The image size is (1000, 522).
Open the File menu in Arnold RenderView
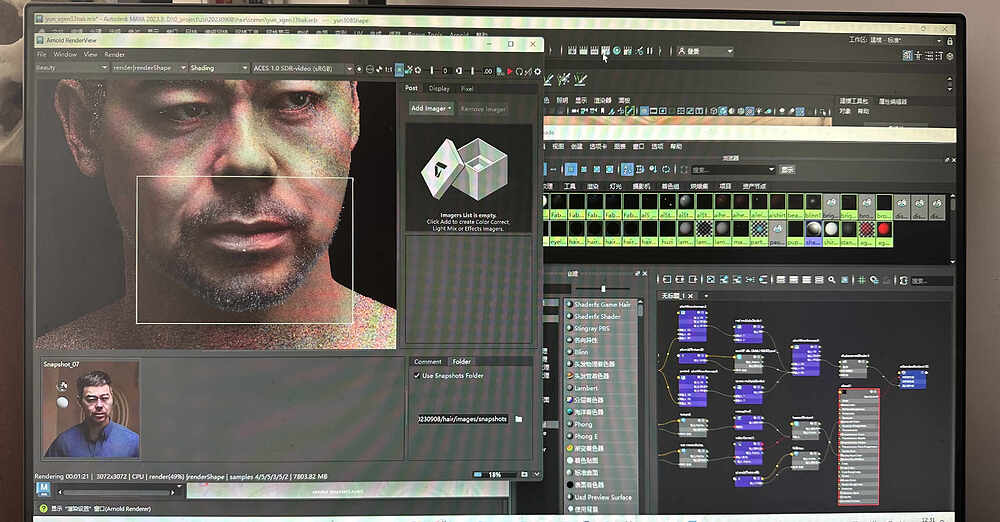(x=41, y=55)
